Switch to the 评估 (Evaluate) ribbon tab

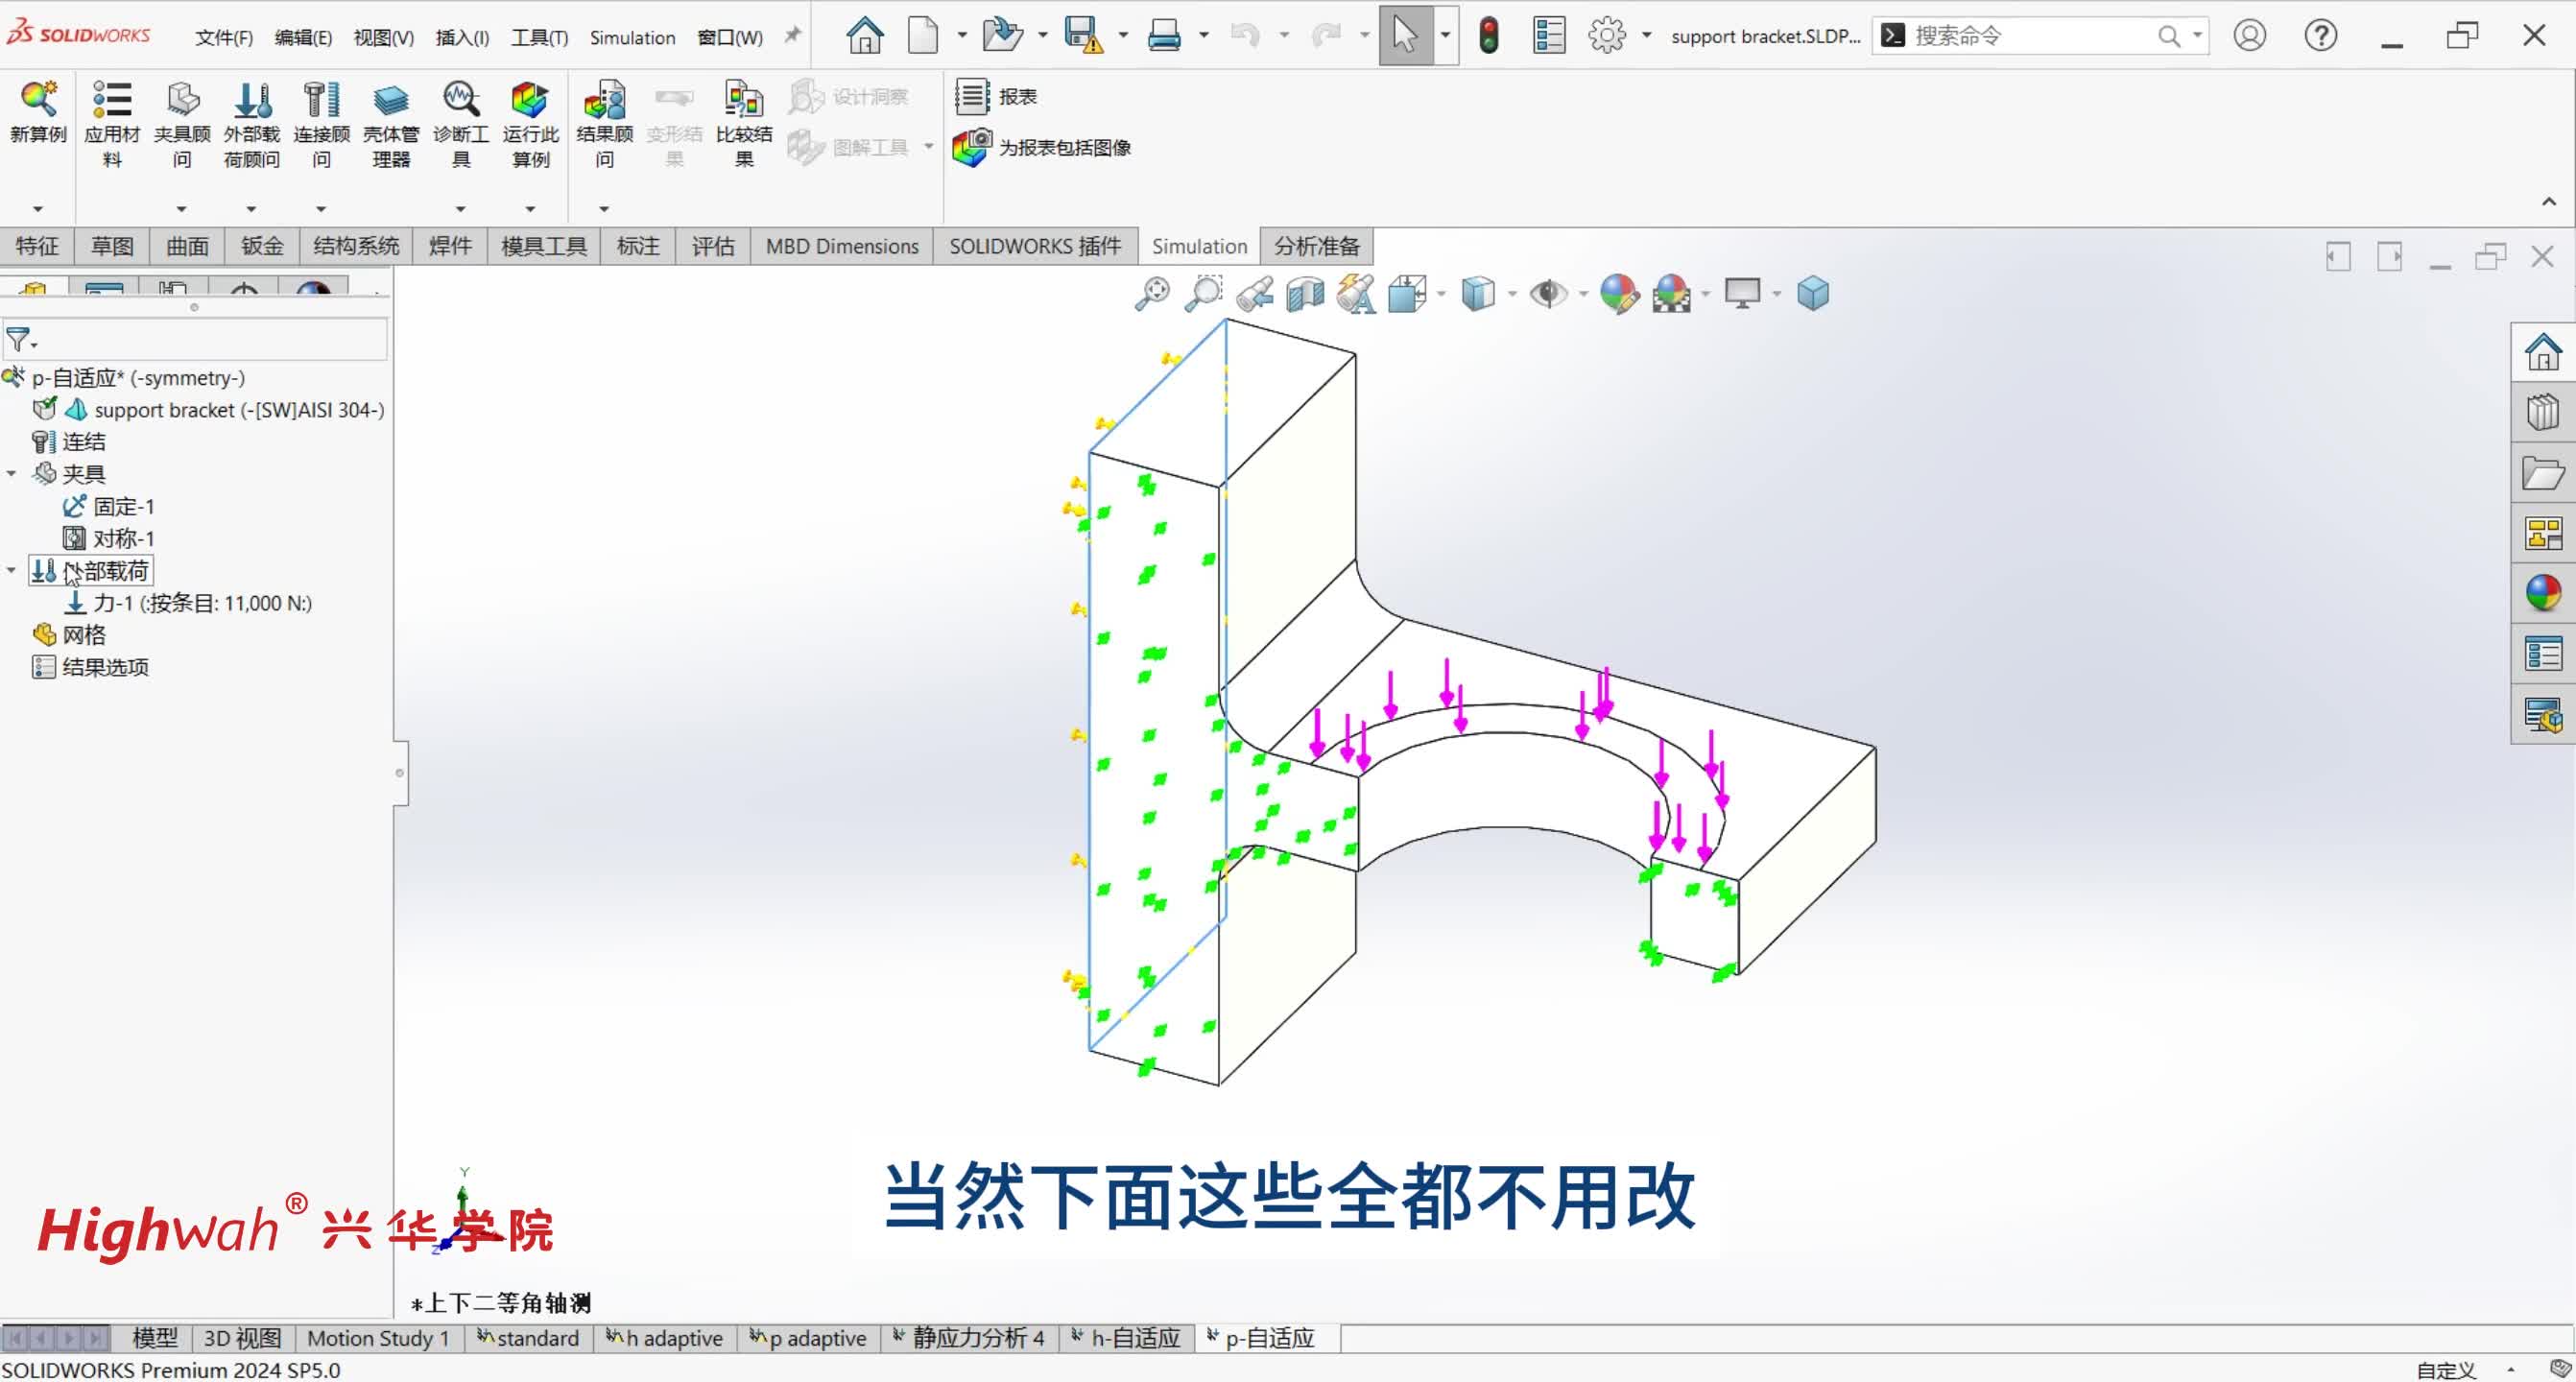712,246
